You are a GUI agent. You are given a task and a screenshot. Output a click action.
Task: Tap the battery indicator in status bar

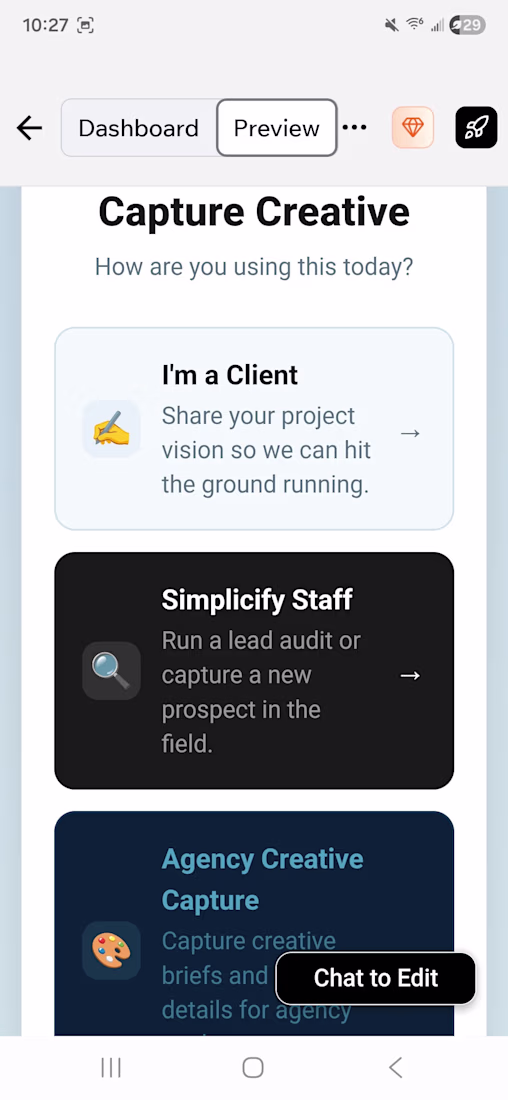coord(468,25)
